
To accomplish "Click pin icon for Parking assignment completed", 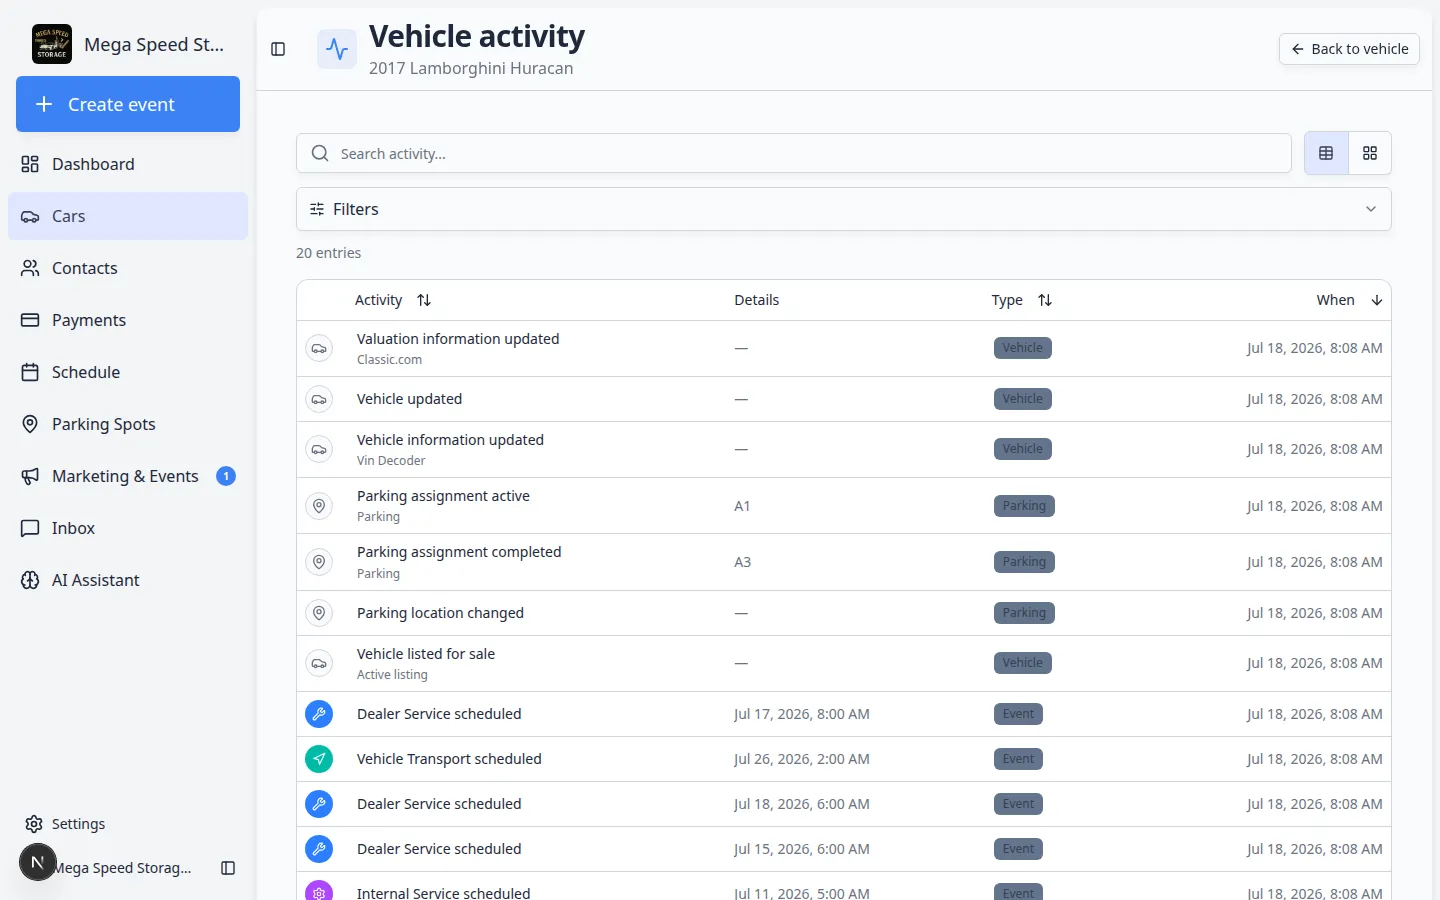I will pos(319,562).
